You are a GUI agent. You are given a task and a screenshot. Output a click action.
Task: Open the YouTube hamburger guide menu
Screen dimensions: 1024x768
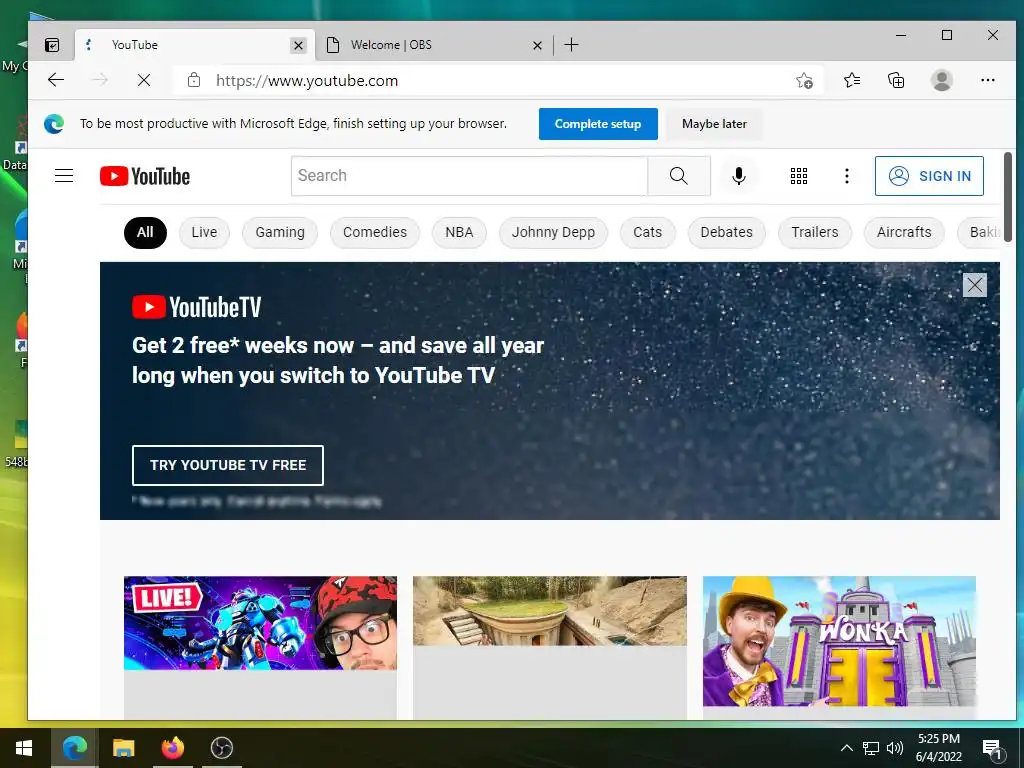pos(64,176)
